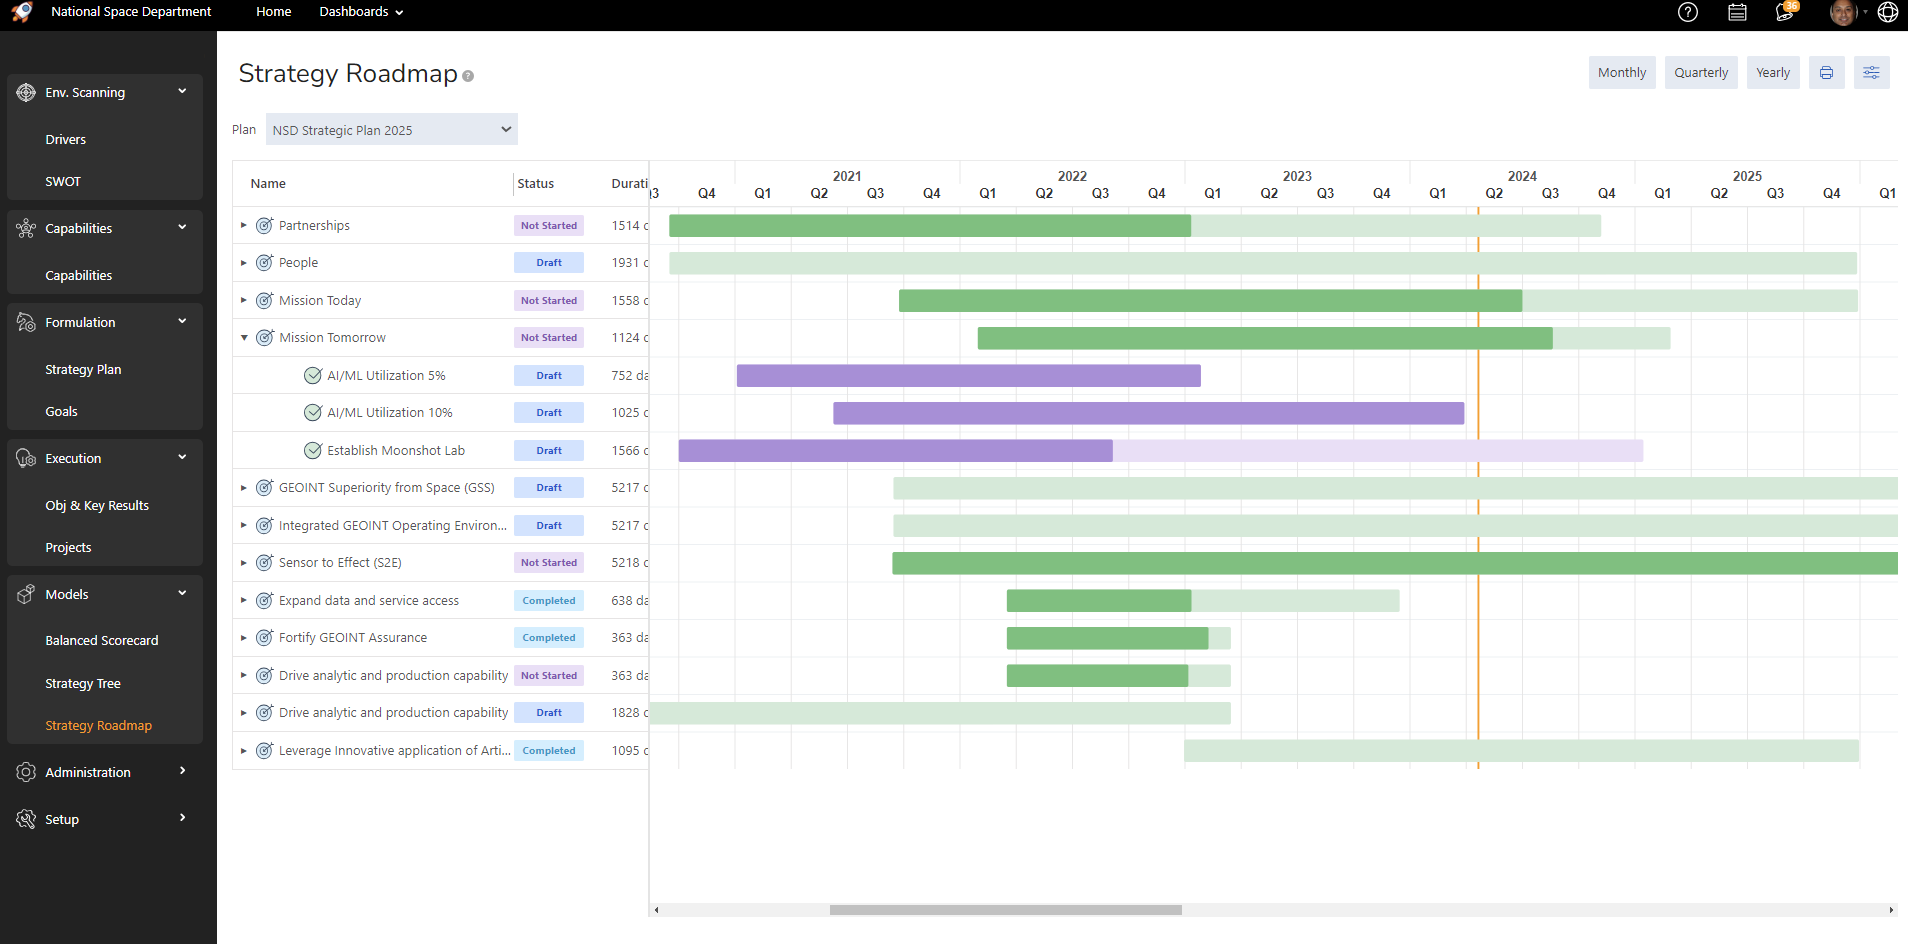Switch timeline to Quarterly view
Screen dimensions: 1908x944
[x=1700, y=72]
